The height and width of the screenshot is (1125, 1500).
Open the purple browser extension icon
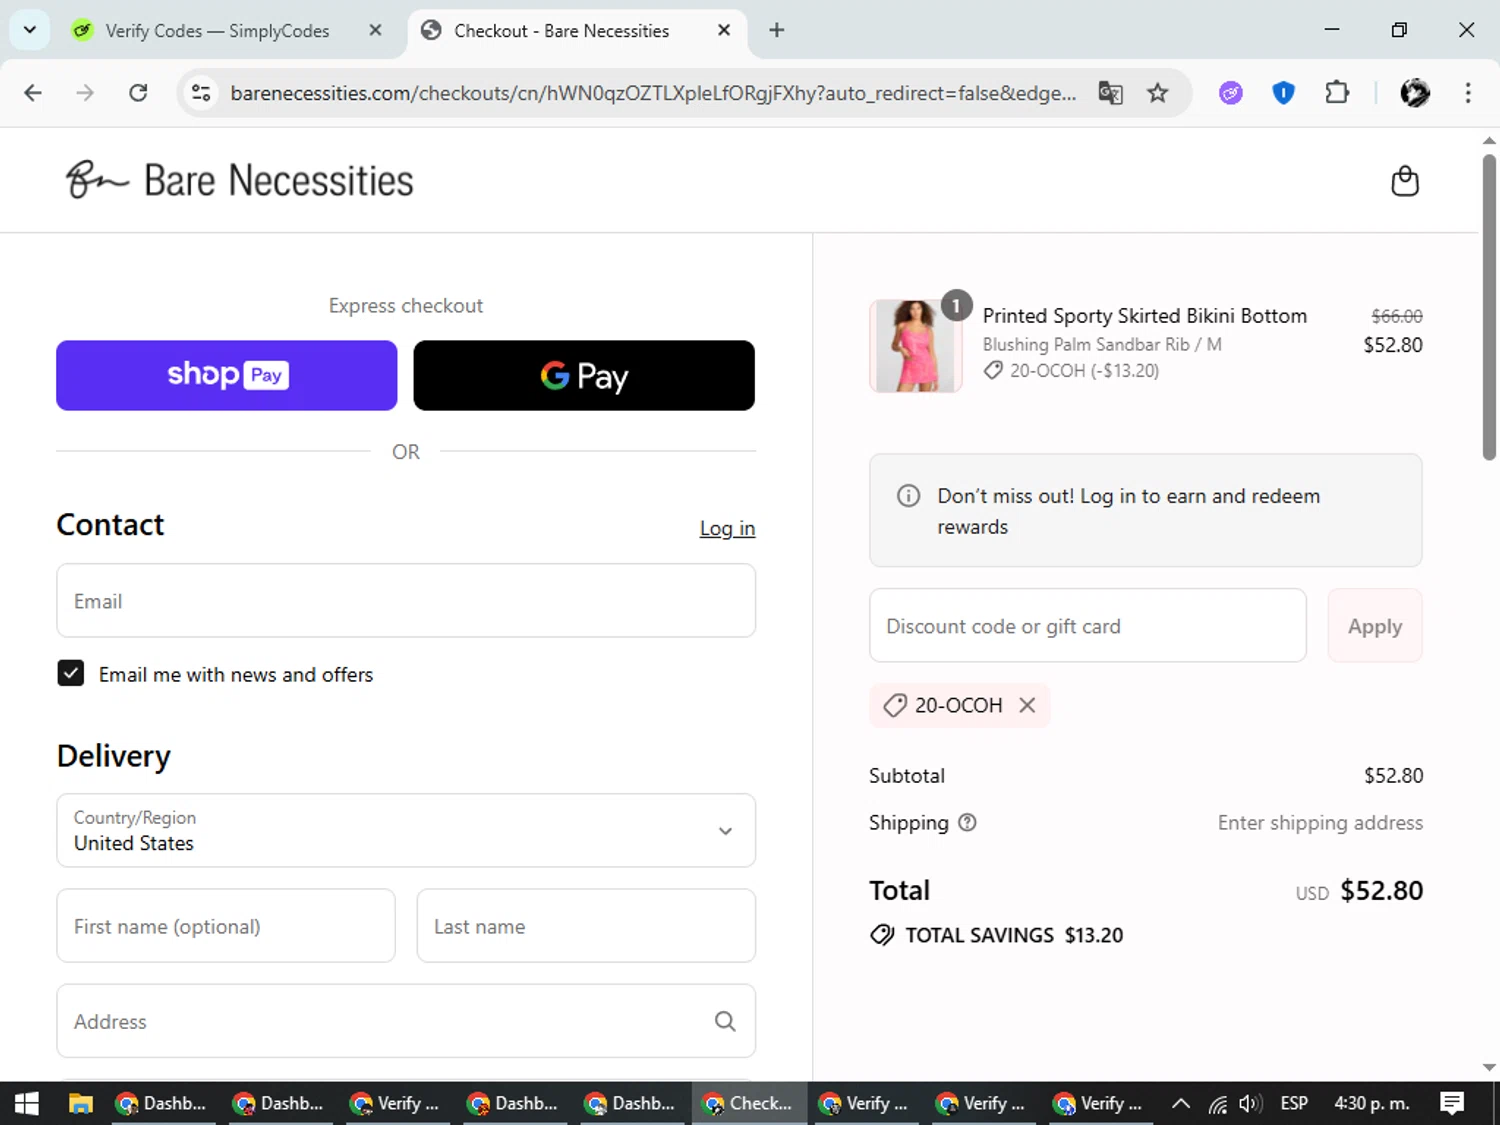tap(1231, 93)
